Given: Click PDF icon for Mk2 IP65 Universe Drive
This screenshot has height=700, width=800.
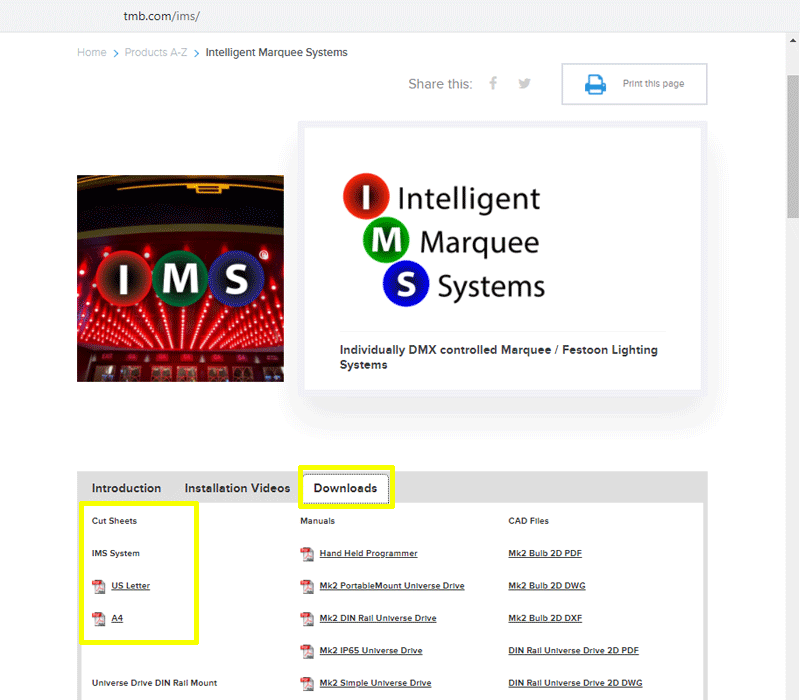Looking at the screenshot, I should click(x=307, y=651).
